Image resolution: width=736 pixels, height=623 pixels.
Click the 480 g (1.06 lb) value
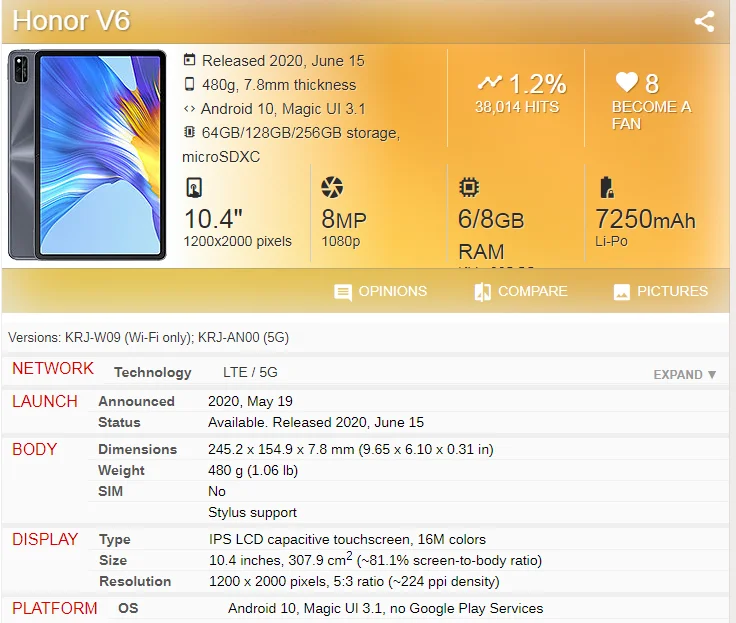point(253,470)
